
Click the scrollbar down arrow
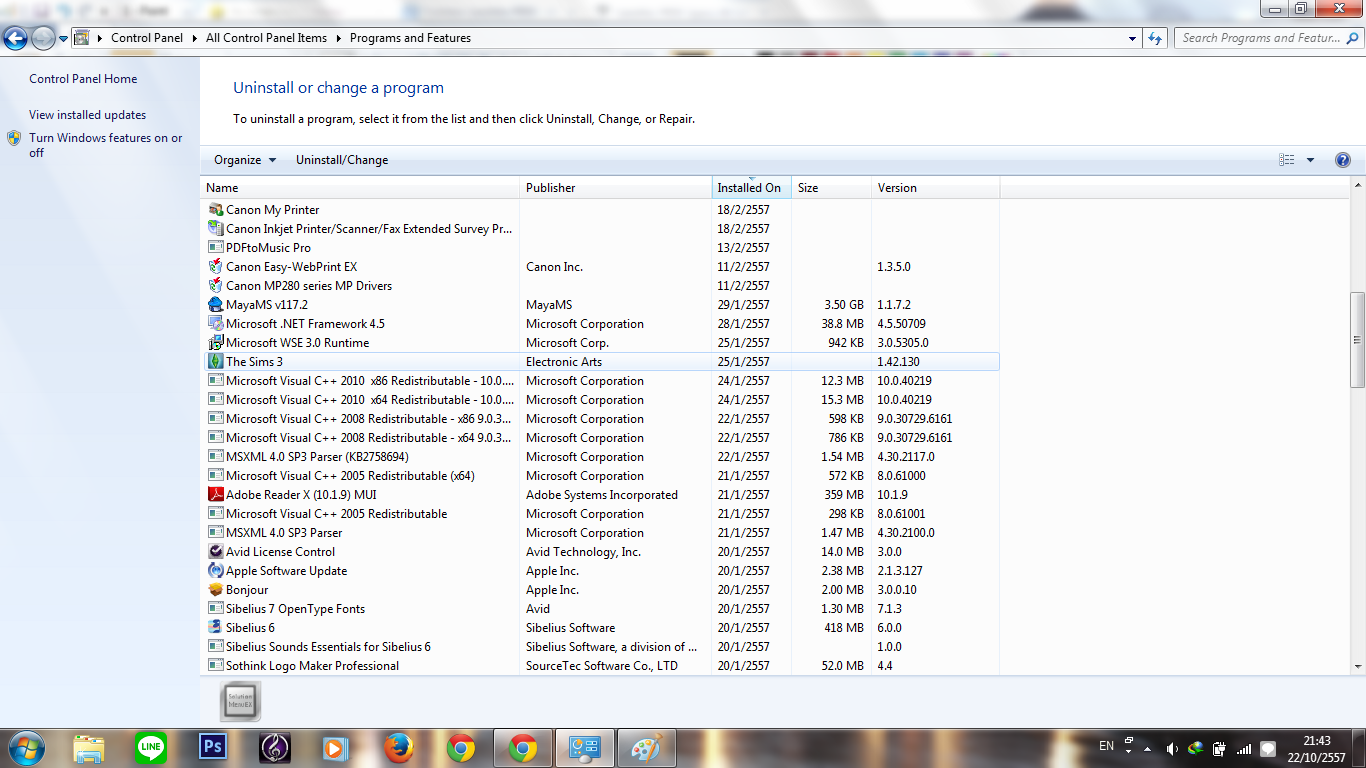coord(1357,666)
